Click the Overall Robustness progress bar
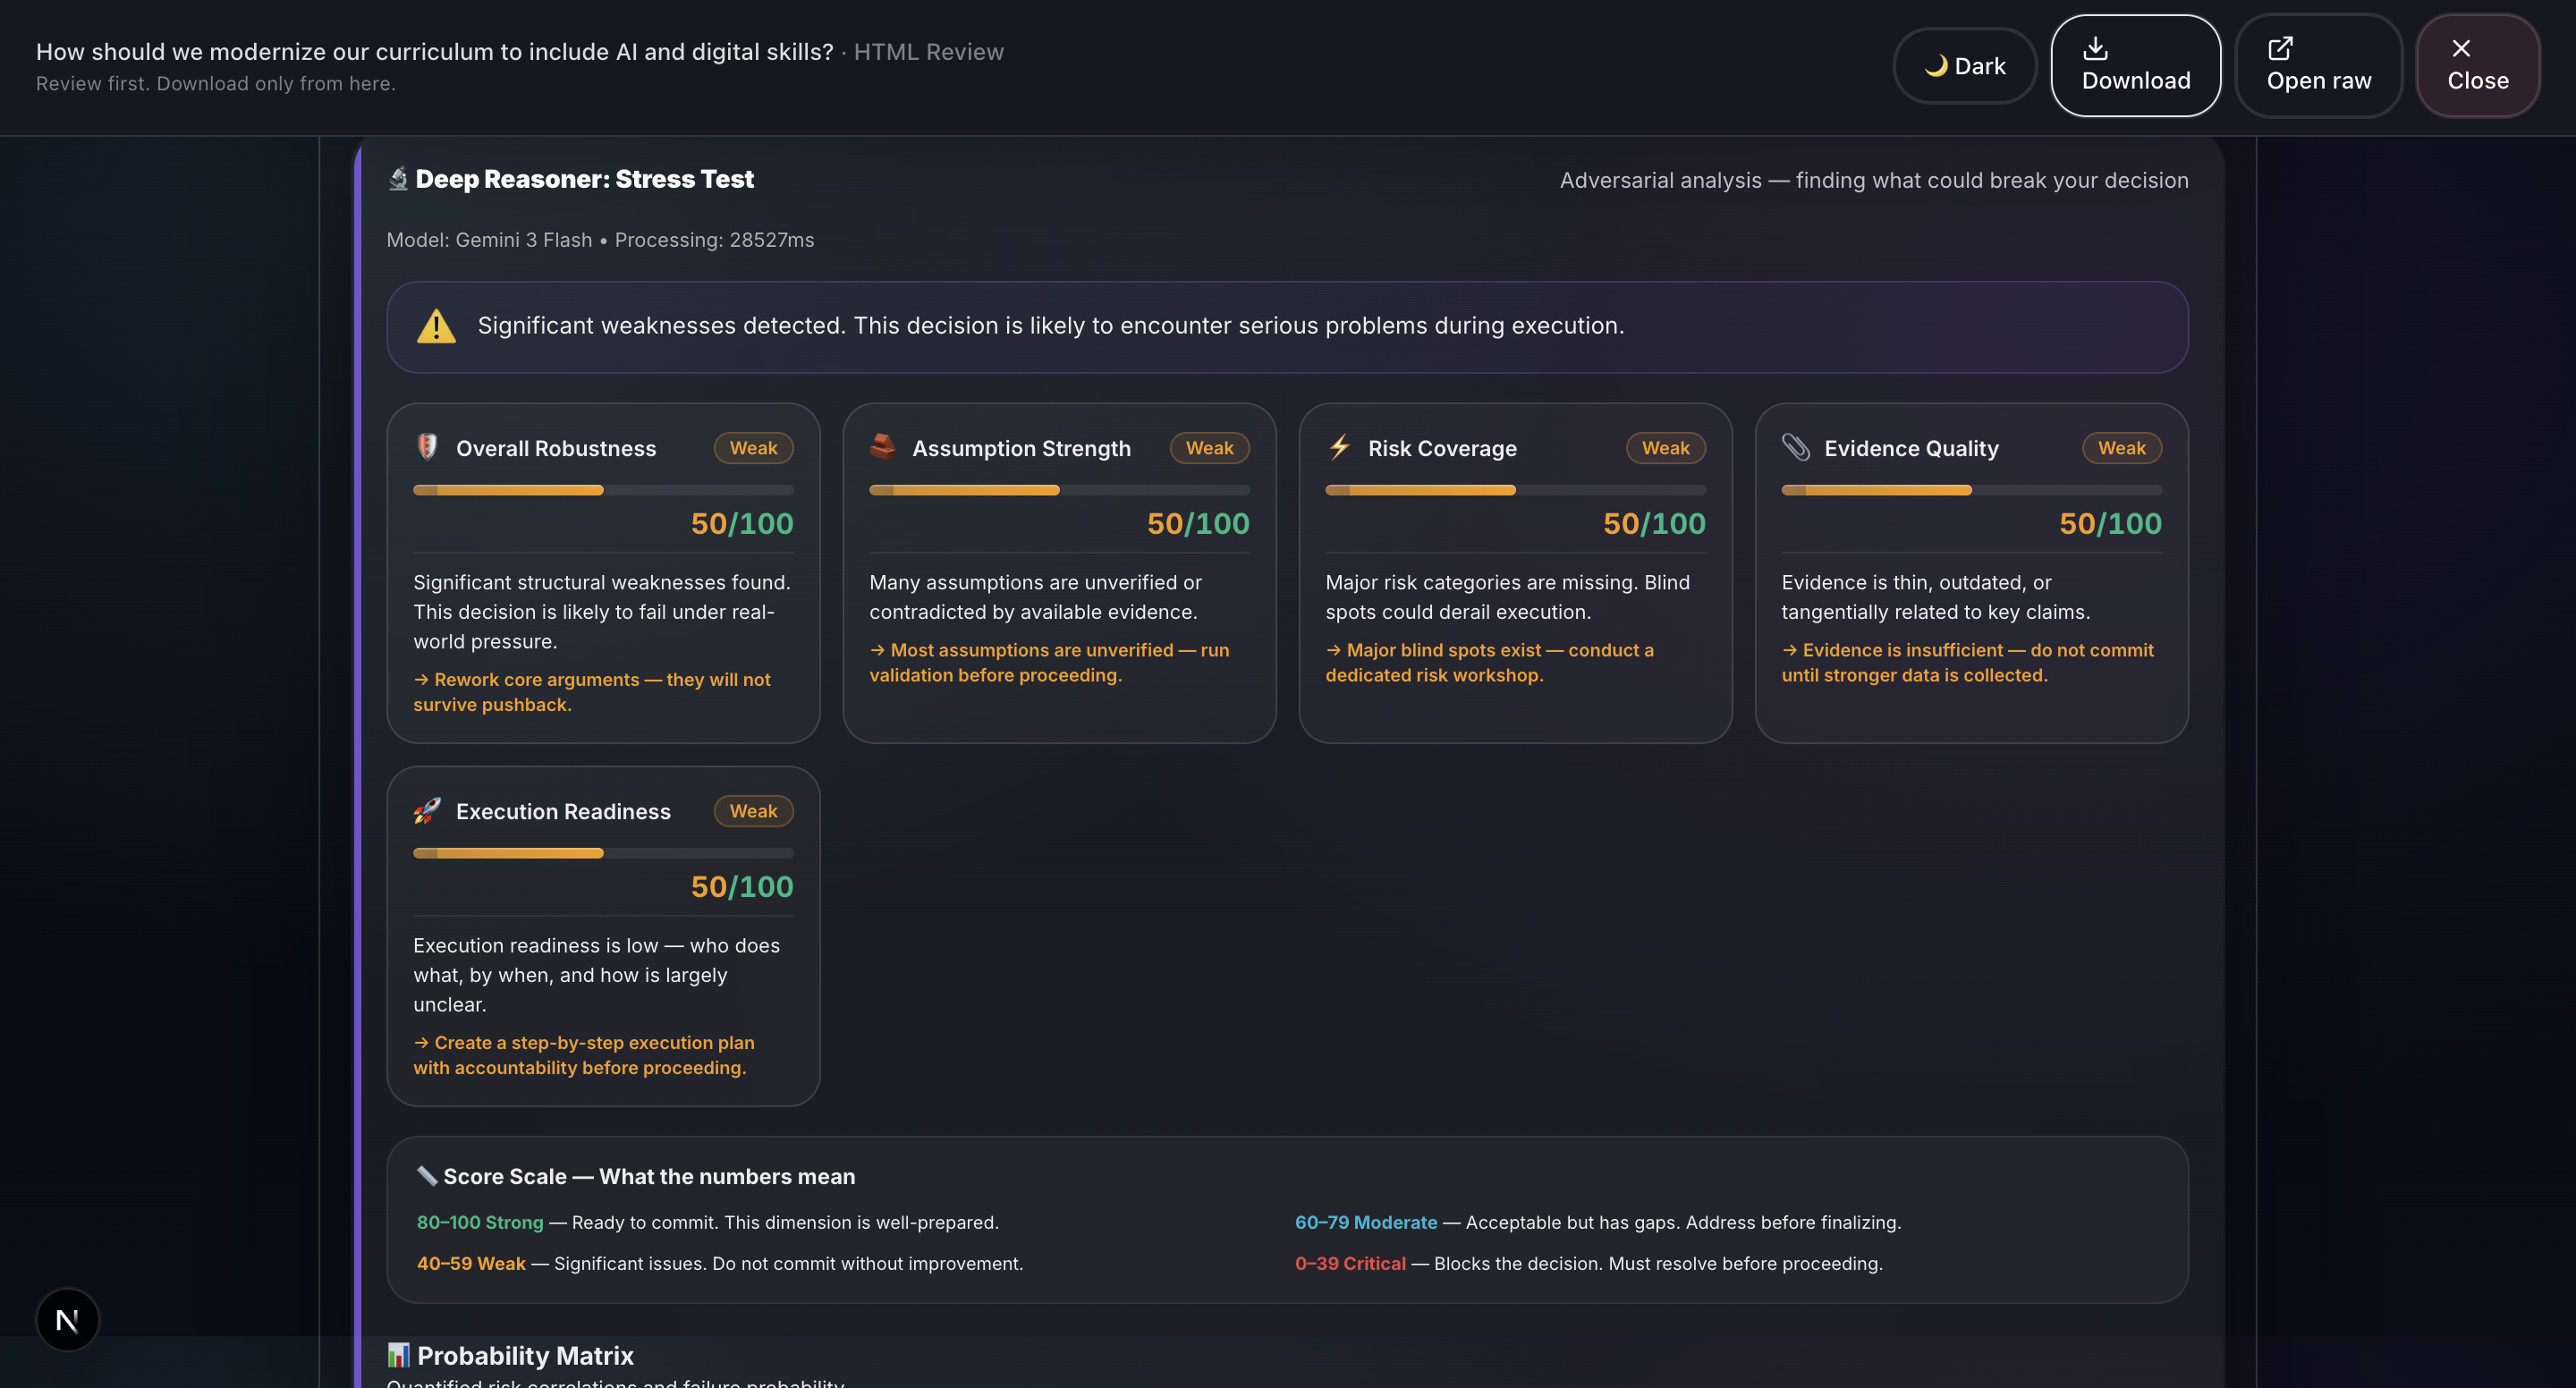This screenshot has height=1388, width=2576. pyautogui.click(x=603, y=490)
